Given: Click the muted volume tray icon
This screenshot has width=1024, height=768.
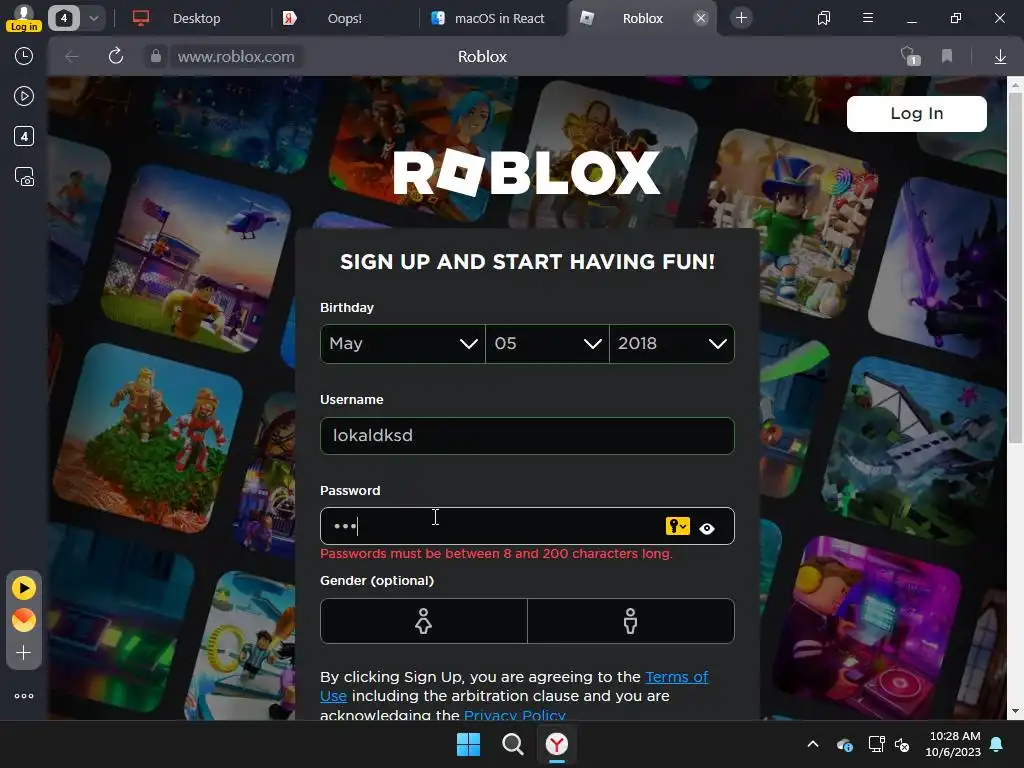Looking at the screenshot, I should pos(903,744).
